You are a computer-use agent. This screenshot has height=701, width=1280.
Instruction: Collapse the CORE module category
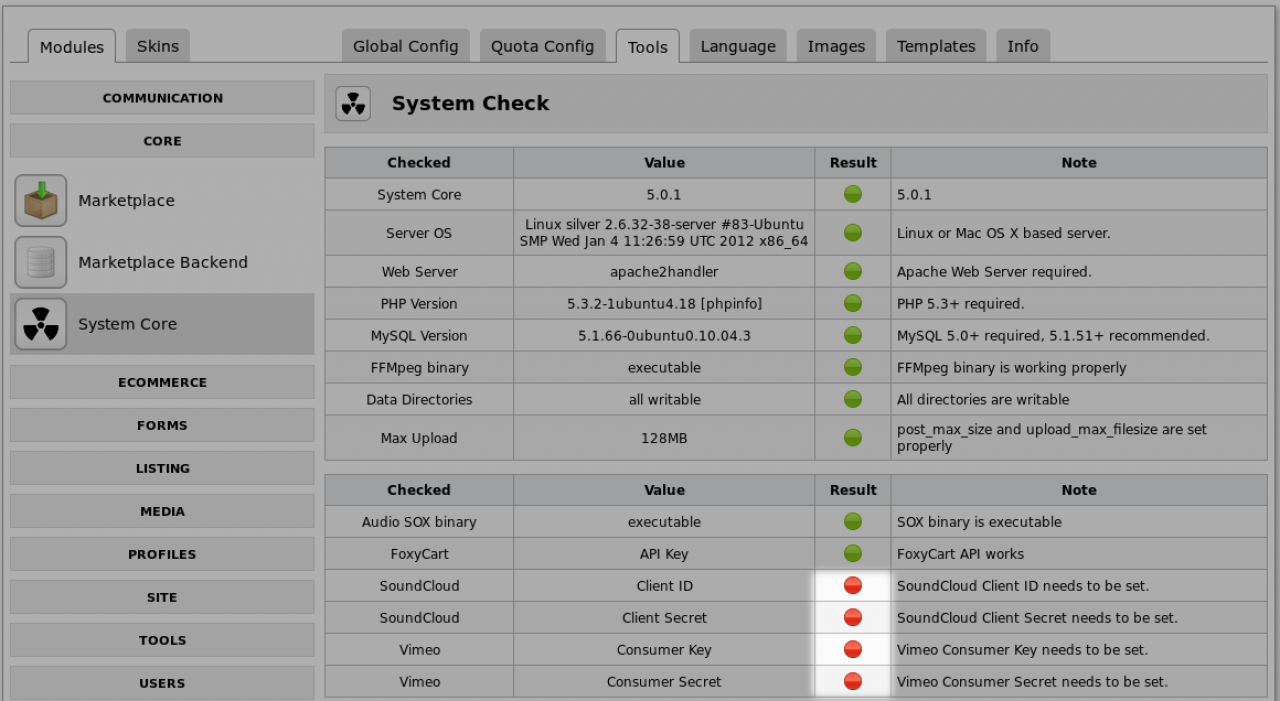[x=162, y=141]
